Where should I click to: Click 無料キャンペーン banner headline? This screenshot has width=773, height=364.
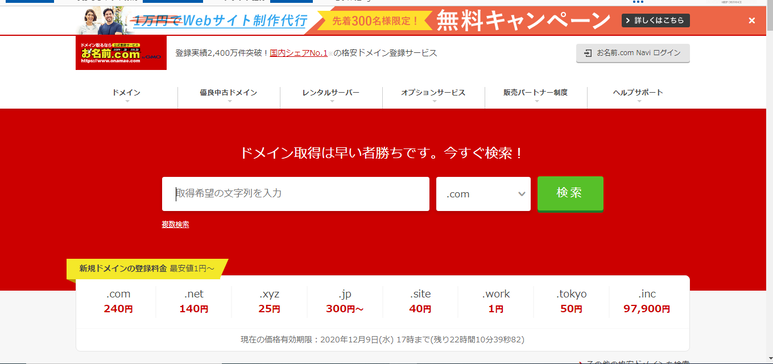(524, 21)
